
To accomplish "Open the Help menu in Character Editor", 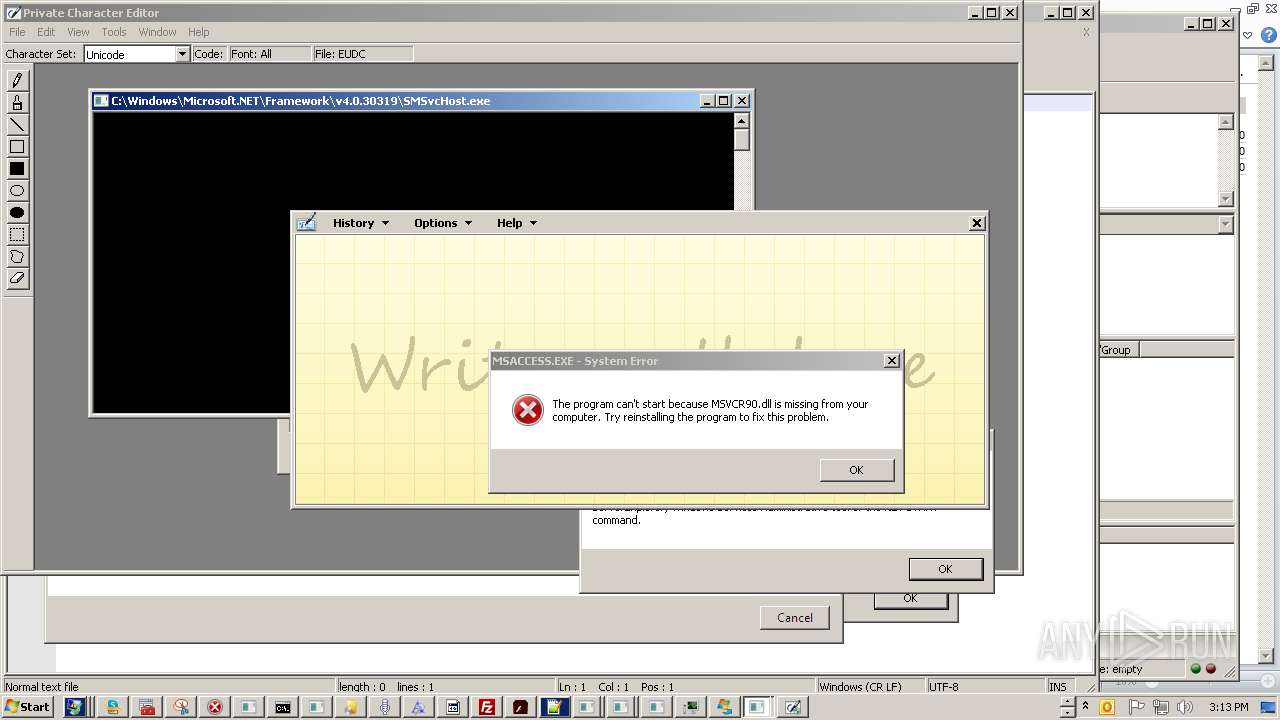I will pyautogui.click(x=199, y=32).
